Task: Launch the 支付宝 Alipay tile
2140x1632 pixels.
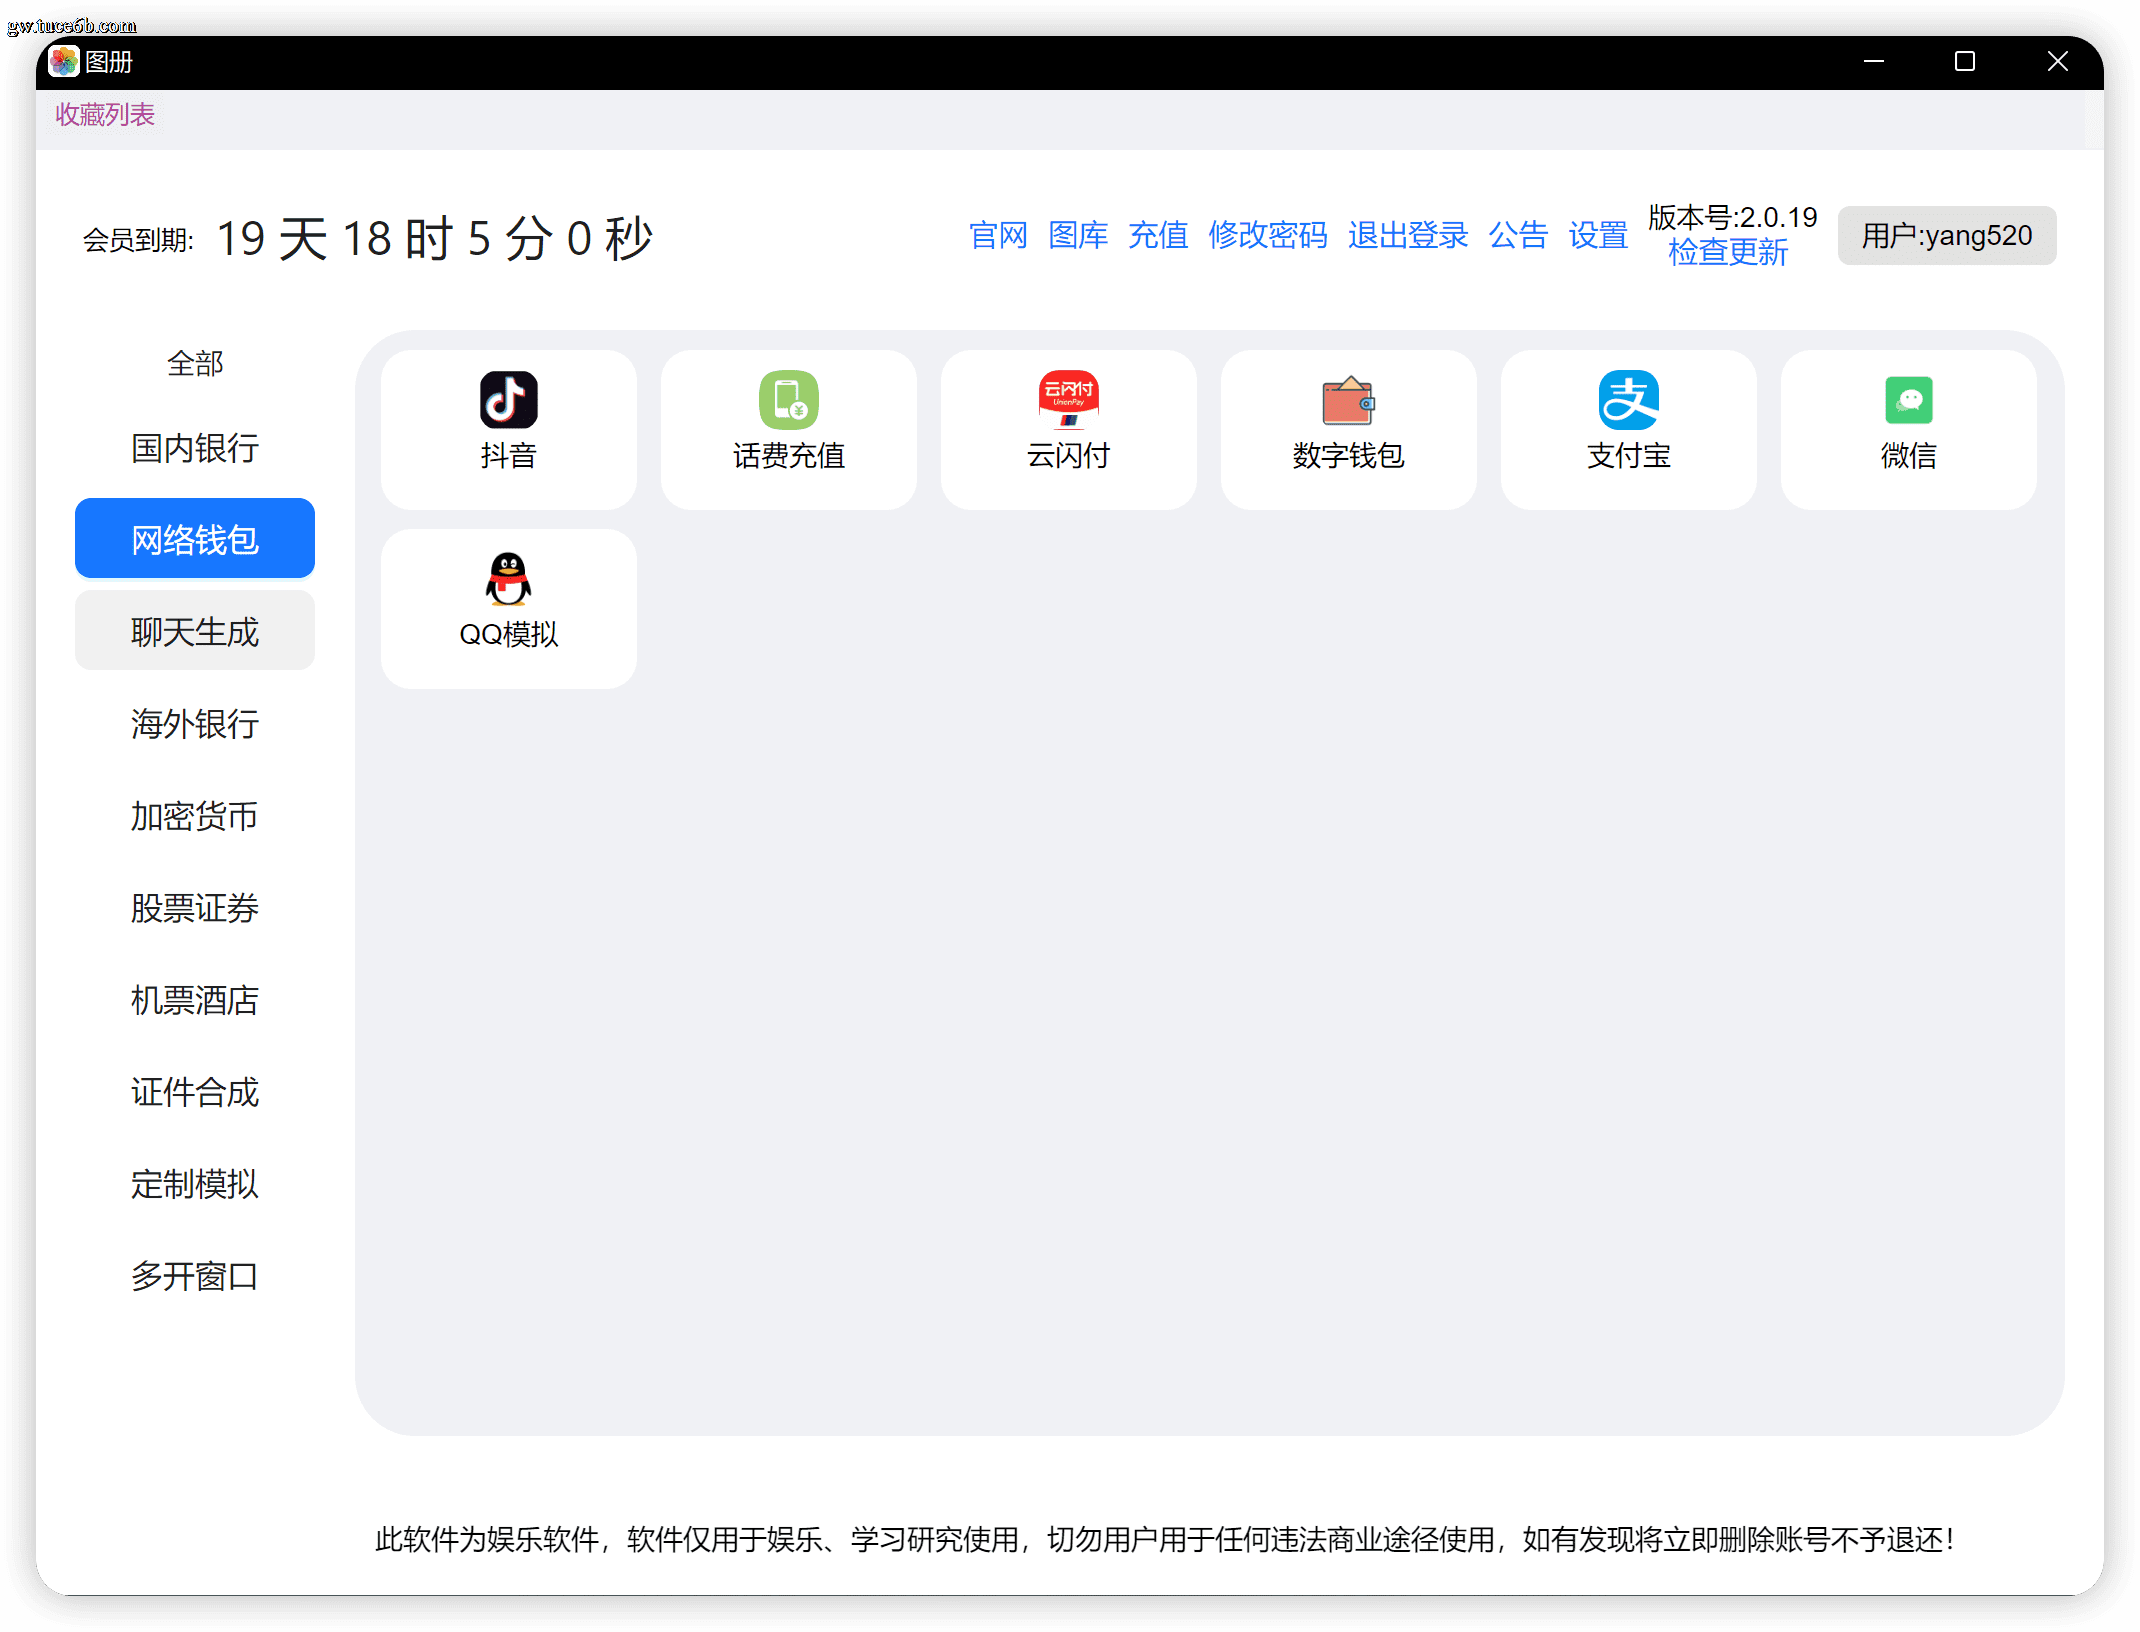Action: coord(1628,429)
